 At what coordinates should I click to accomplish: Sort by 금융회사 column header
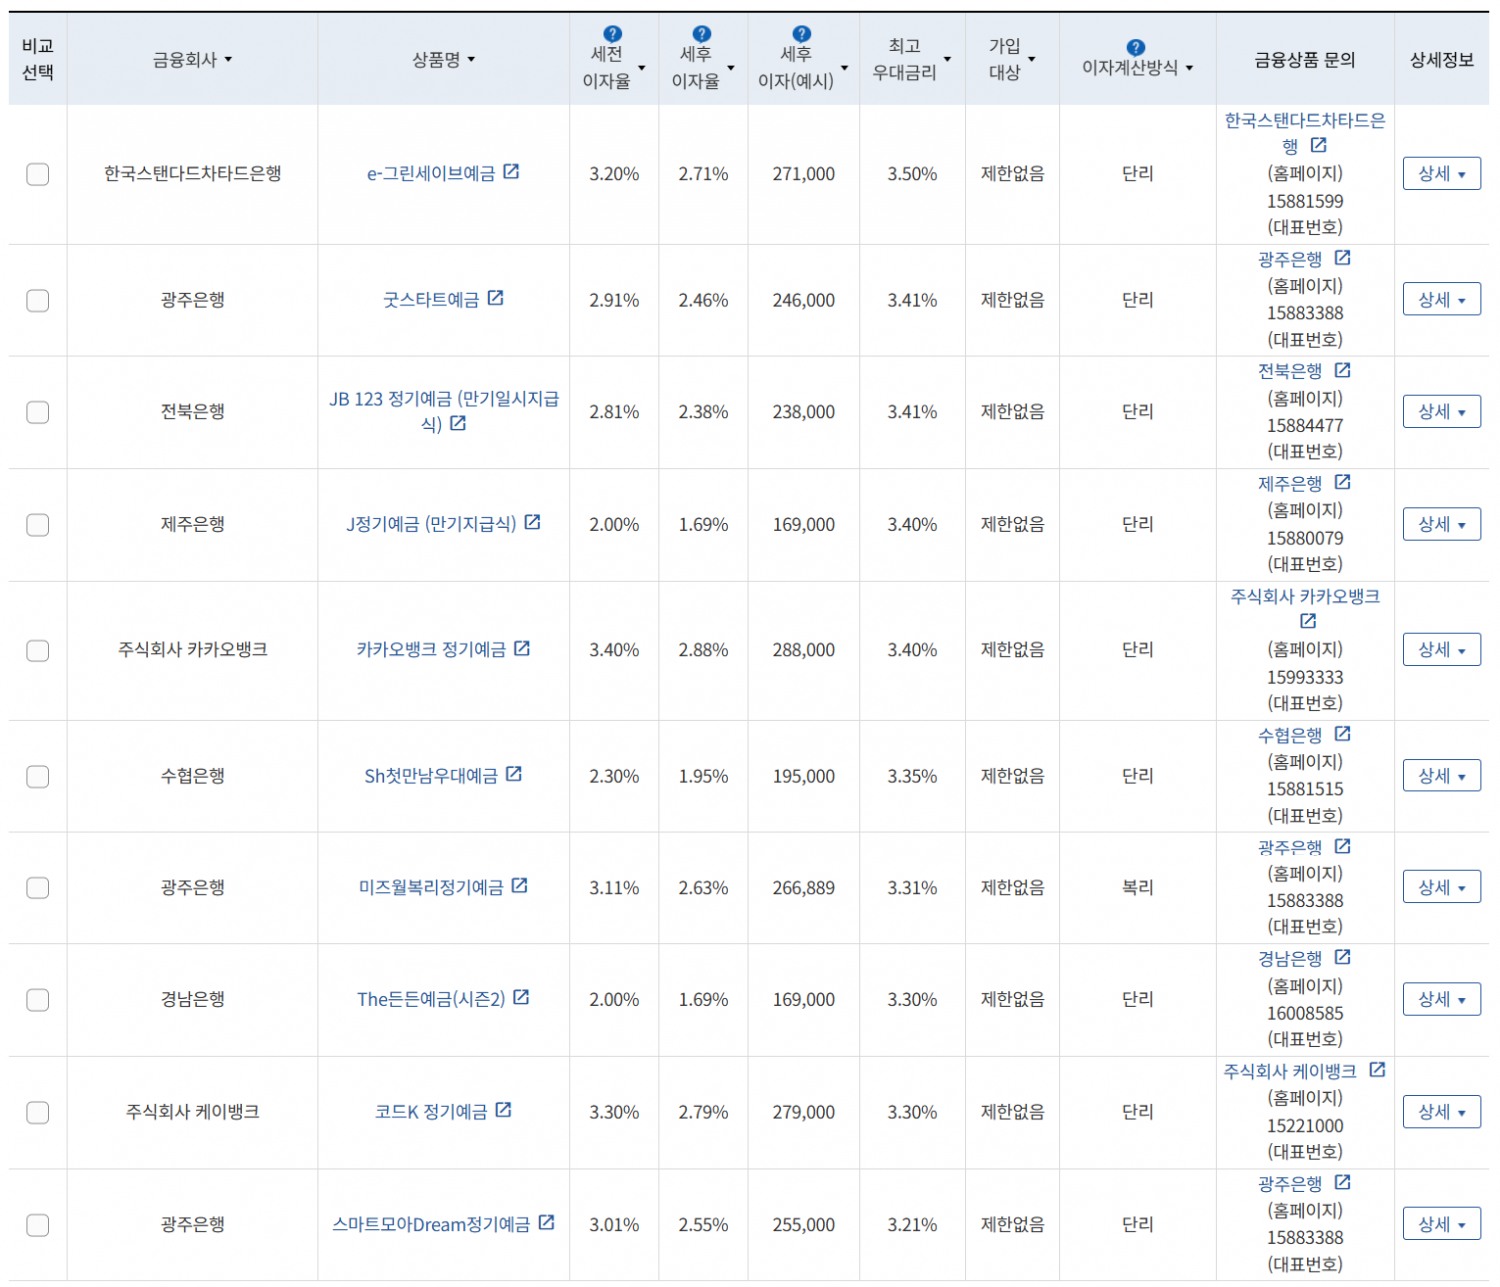(192, 60)
